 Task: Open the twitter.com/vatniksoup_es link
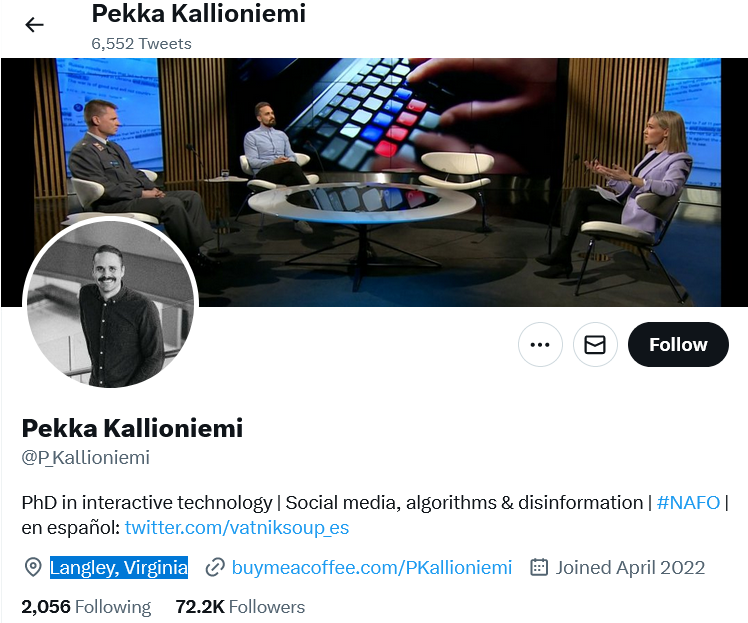click(x=236, y=527)
